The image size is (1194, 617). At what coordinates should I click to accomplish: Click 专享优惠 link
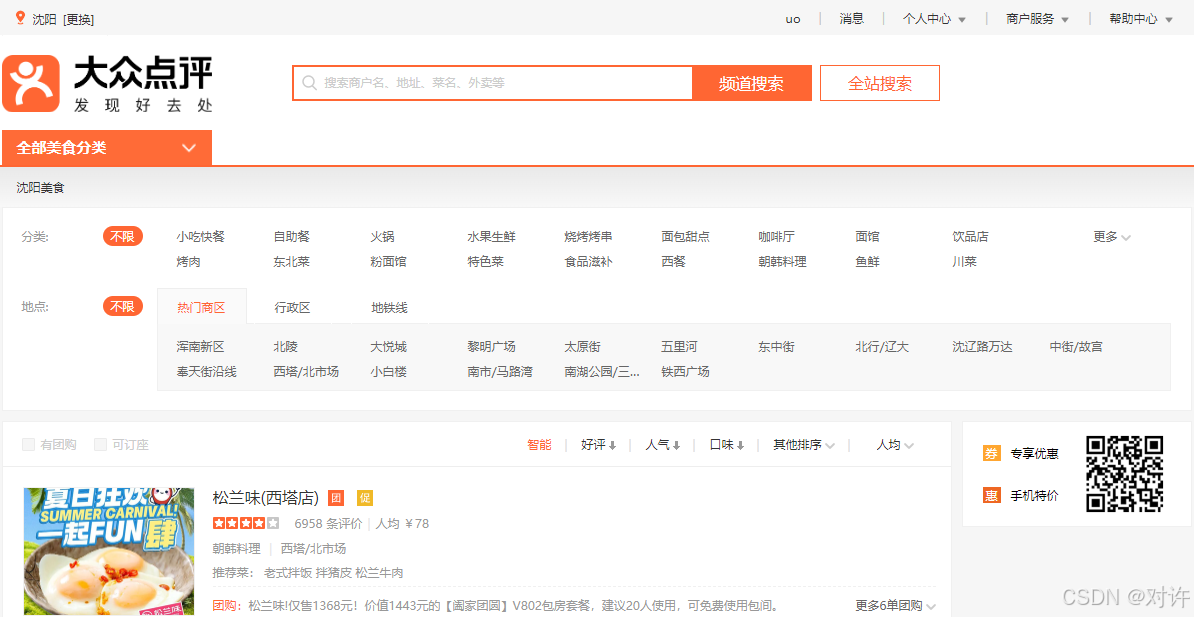click(1034, 454)
